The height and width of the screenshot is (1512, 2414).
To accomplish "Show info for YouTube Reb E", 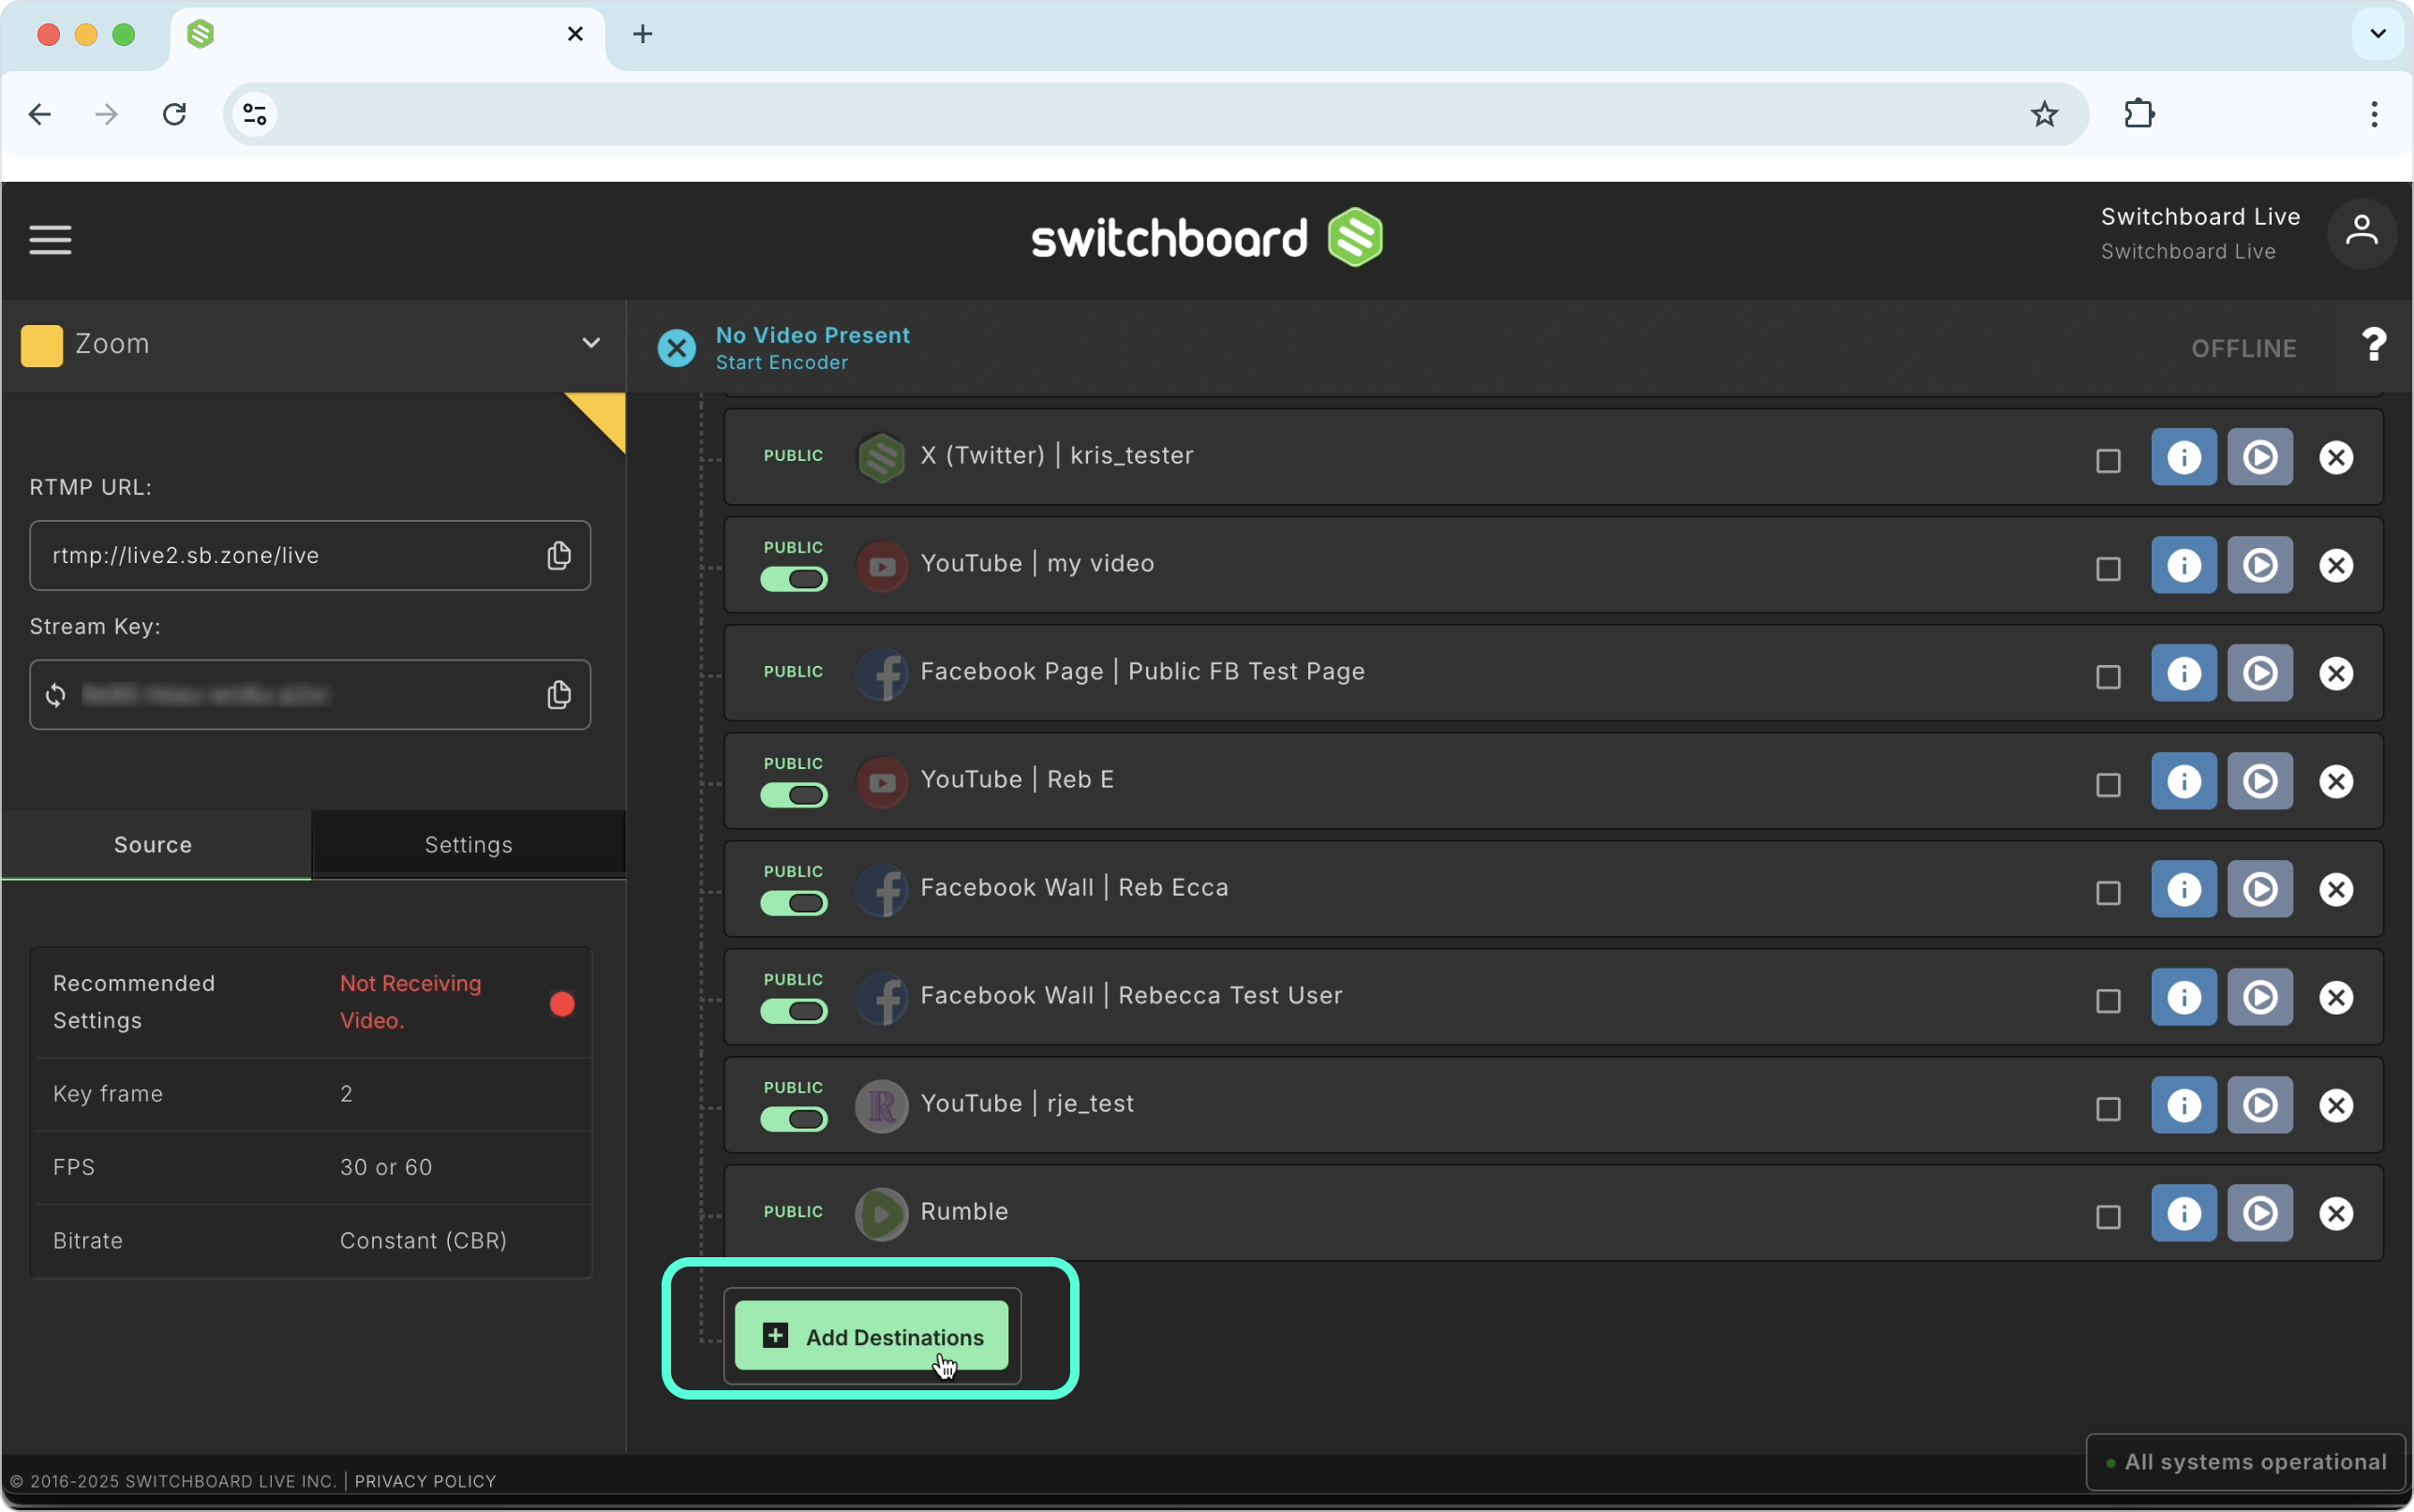I will point(2183,781).
